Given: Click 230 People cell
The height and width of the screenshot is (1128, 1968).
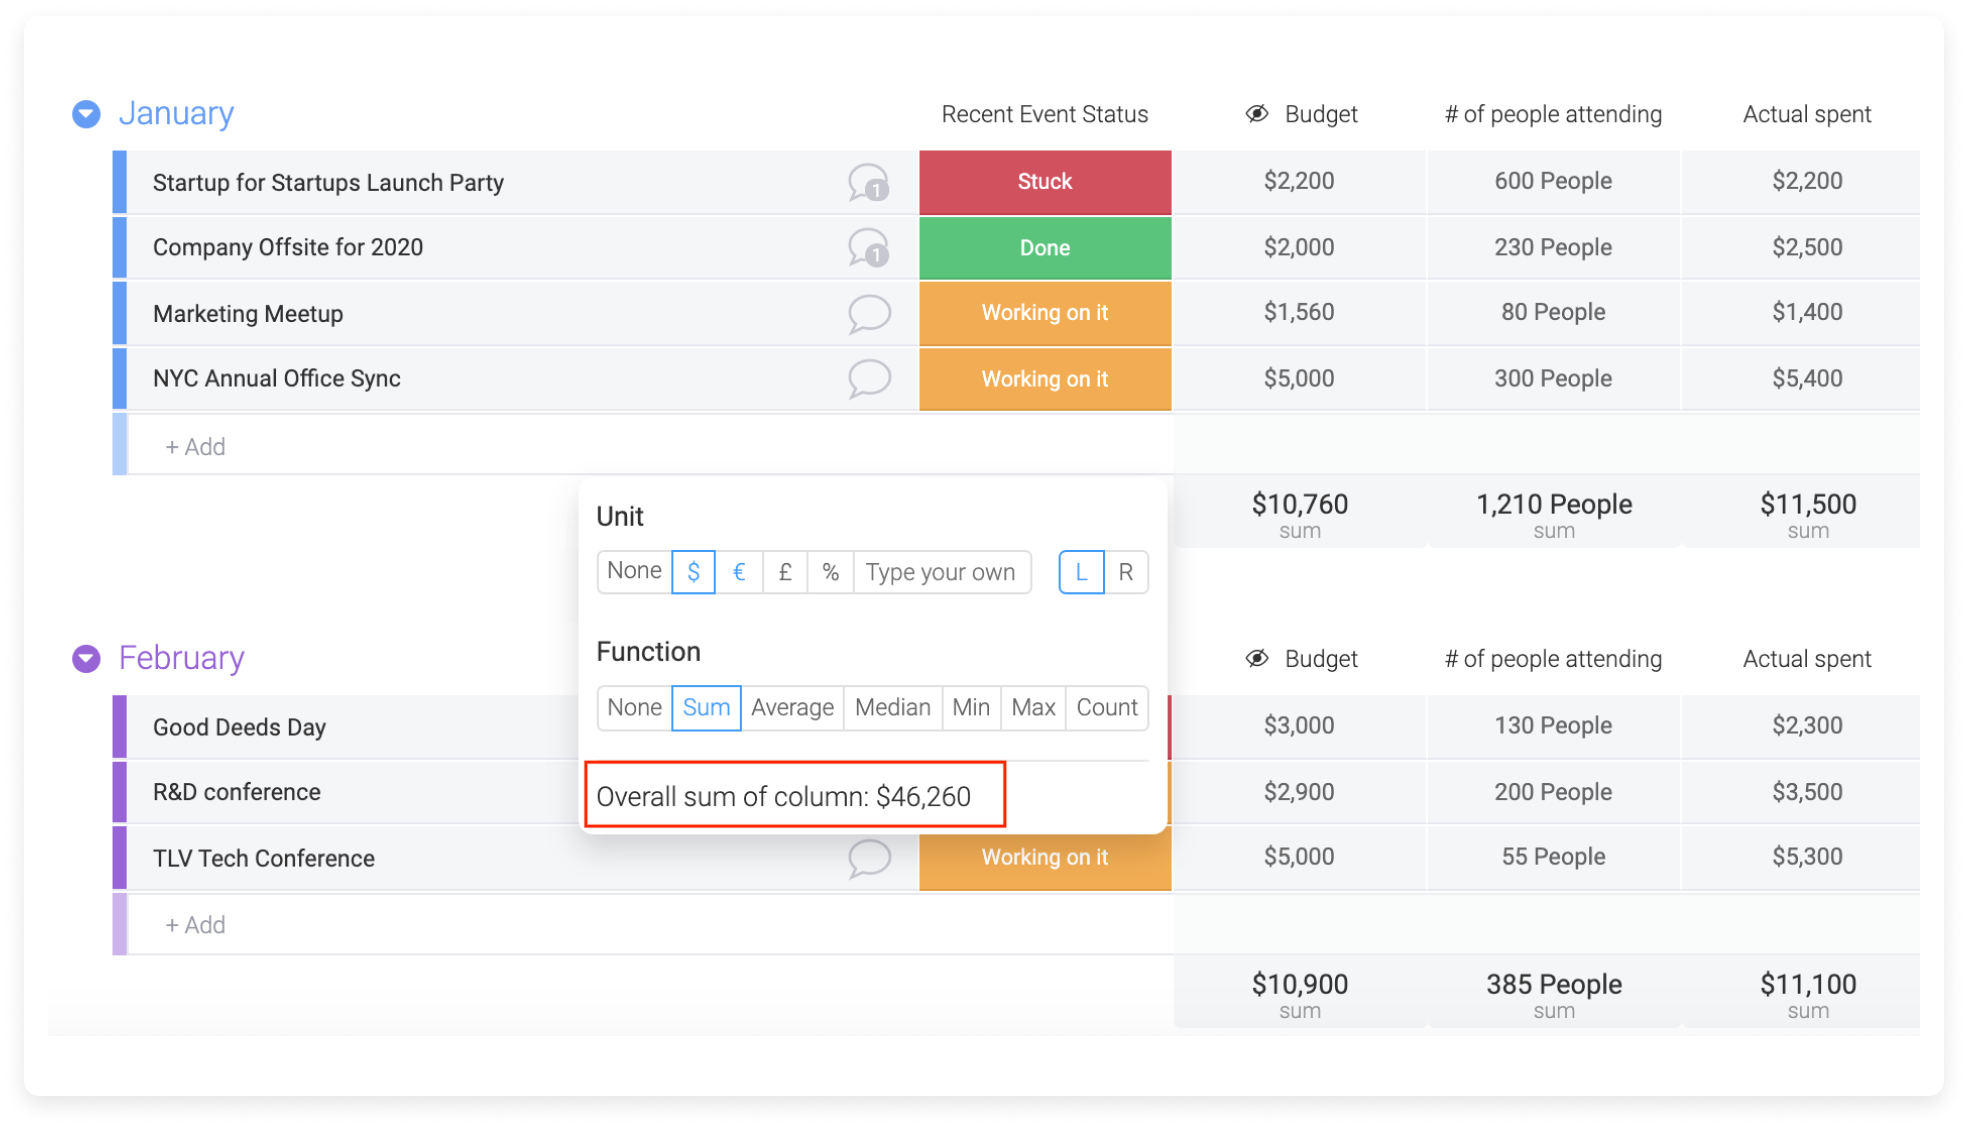Looking at the screenshot, I should tap(1553, 247).
